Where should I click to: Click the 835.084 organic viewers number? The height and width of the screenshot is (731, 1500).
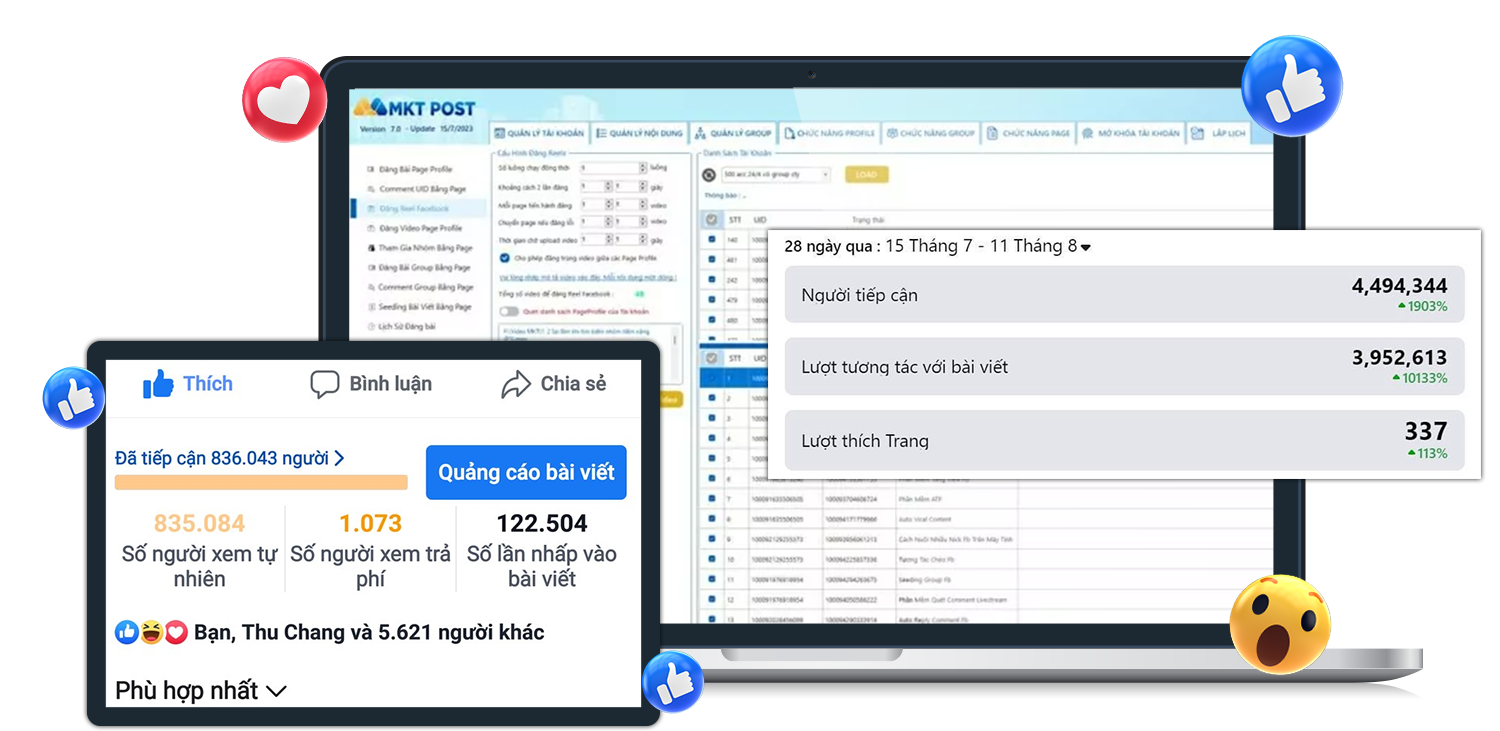(x=200, y=523)
